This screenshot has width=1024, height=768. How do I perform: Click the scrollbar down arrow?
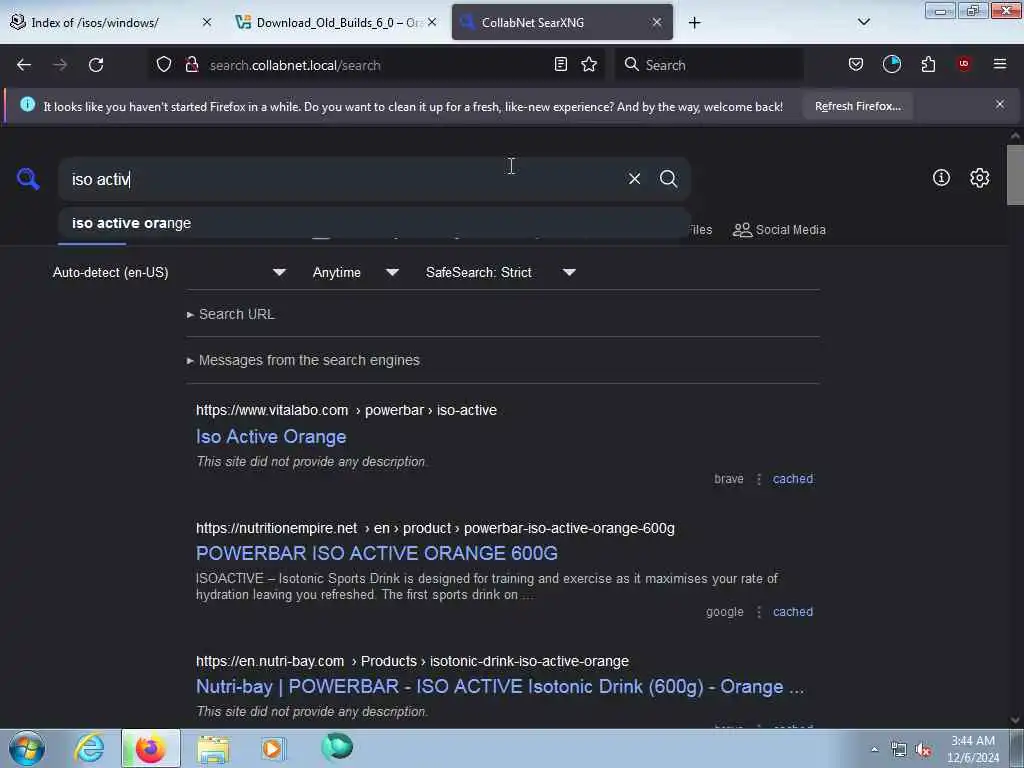tap(1015, 720)
